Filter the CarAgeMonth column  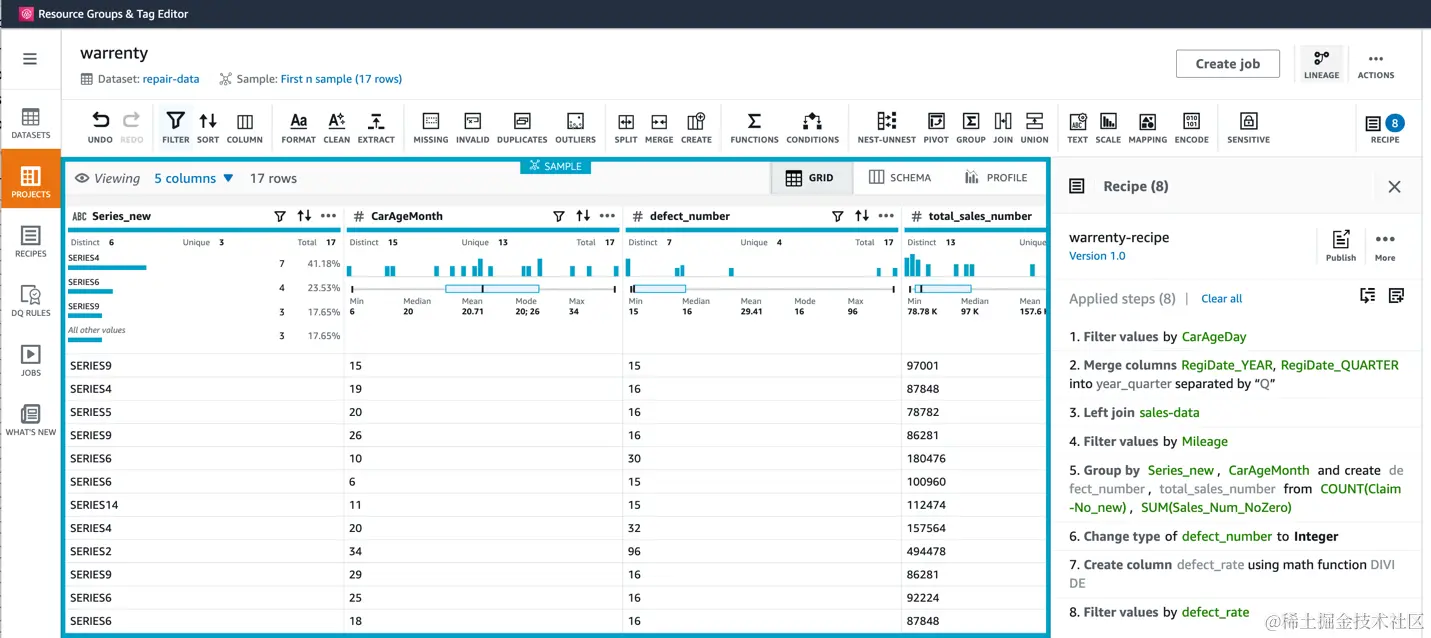coord(559,216)
